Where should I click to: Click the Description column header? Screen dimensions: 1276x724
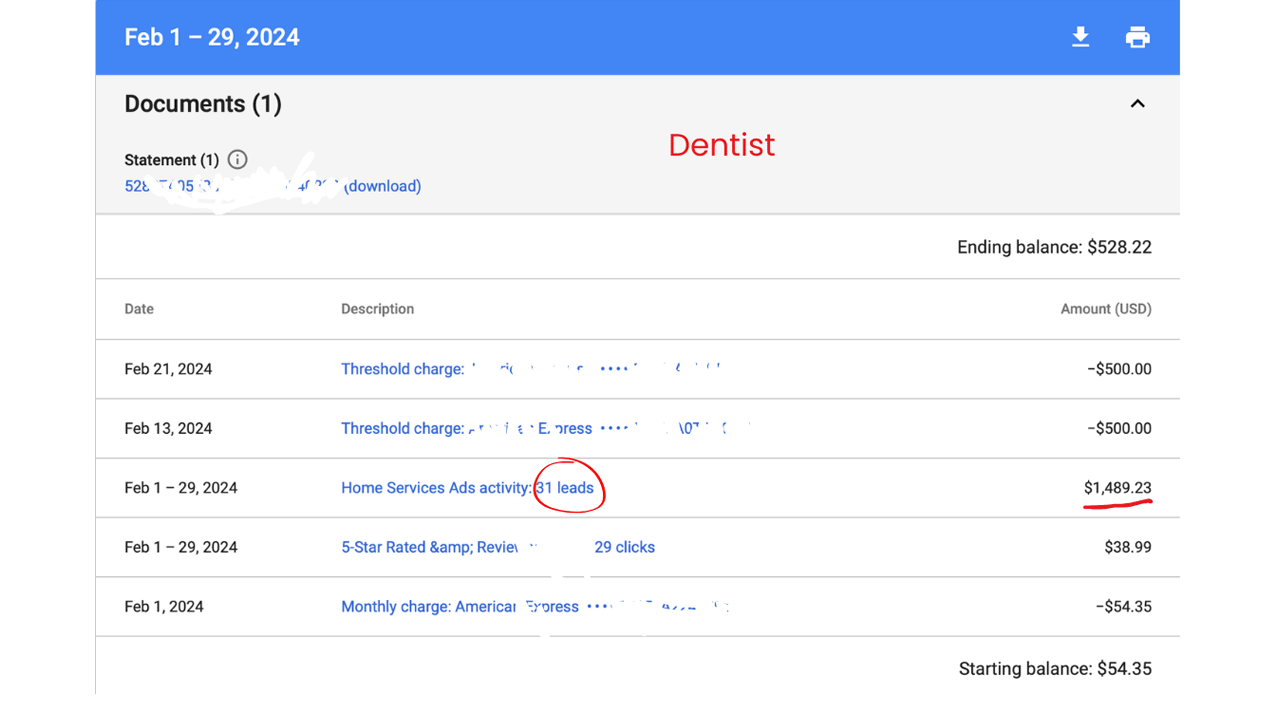377,309
